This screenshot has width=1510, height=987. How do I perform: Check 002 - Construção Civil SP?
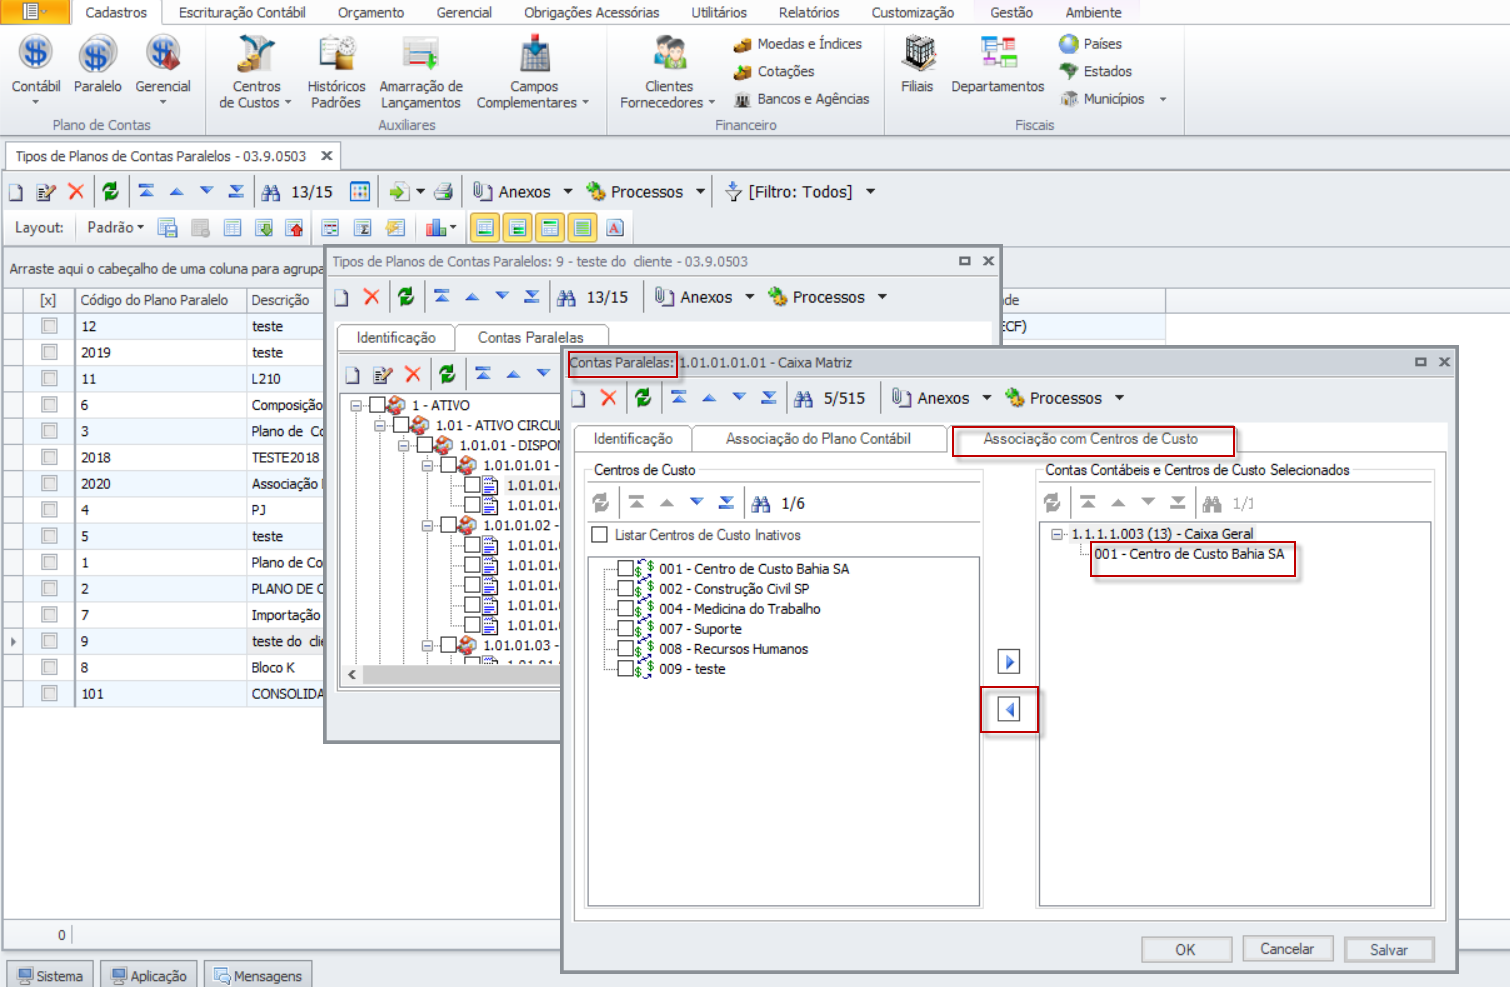pos(625,588)
